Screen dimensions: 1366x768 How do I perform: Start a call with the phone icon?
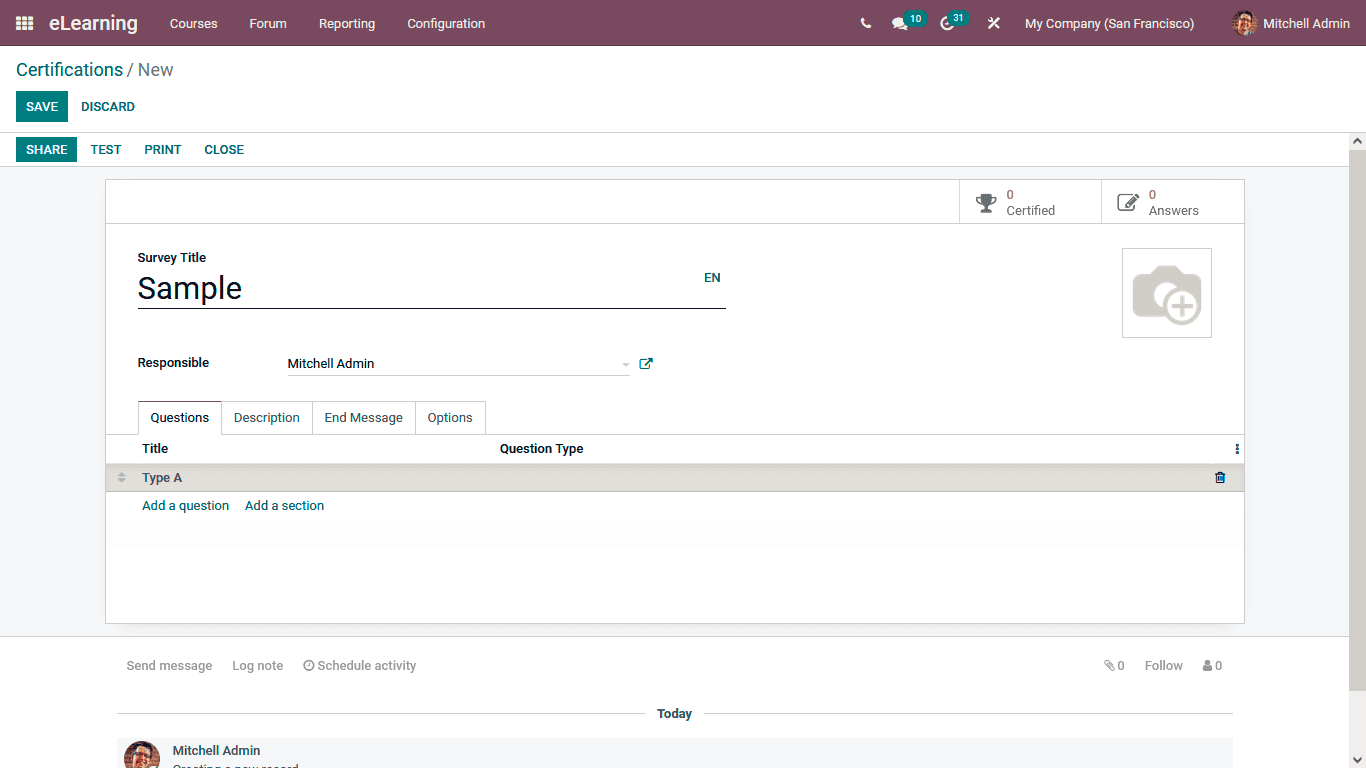point(865,23)
